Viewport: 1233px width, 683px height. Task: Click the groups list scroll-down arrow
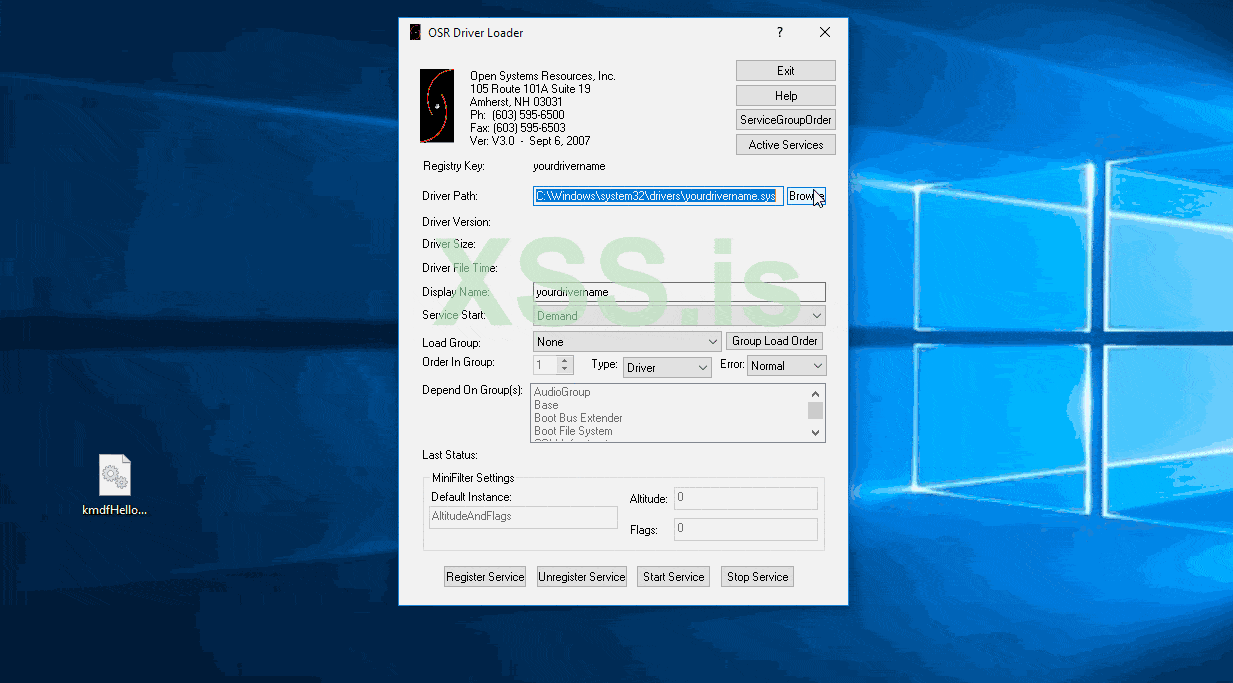pos(816,433)
